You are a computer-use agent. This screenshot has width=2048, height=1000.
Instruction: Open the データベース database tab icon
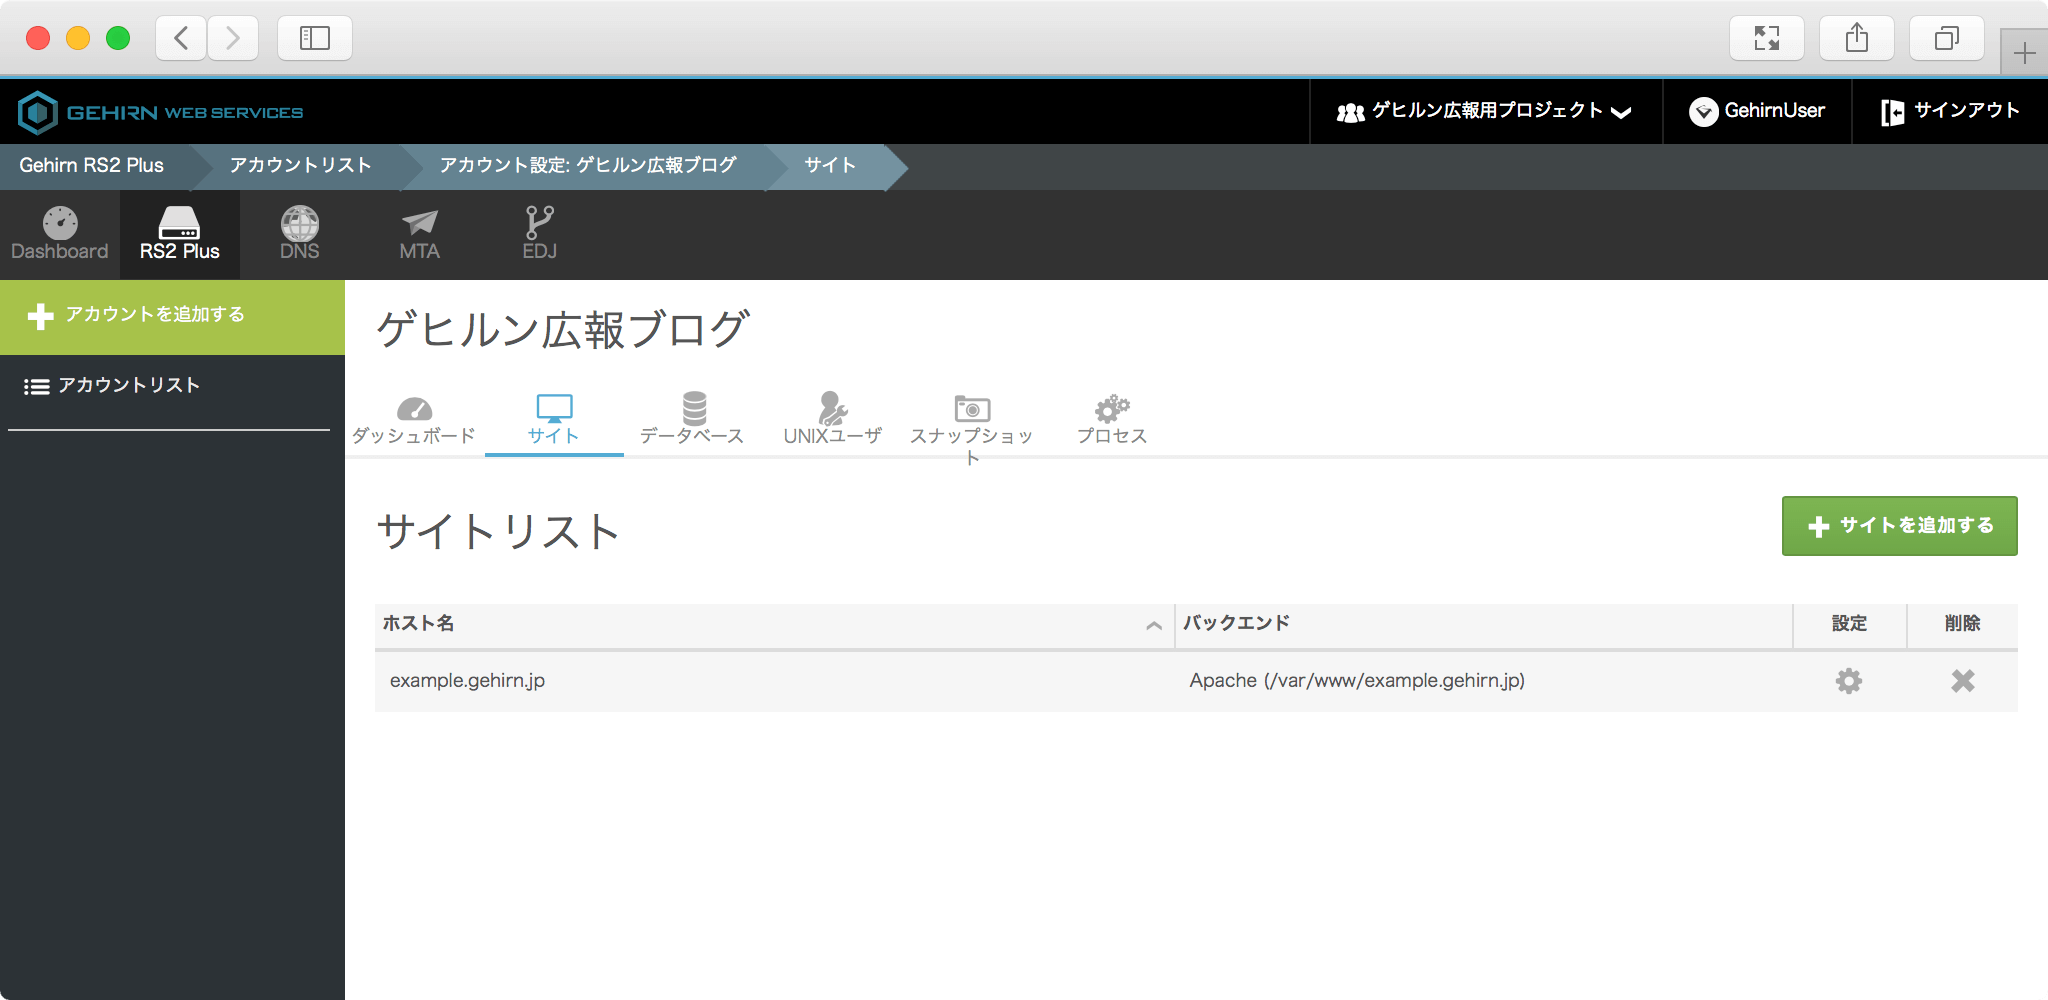(x=693, y=408)
